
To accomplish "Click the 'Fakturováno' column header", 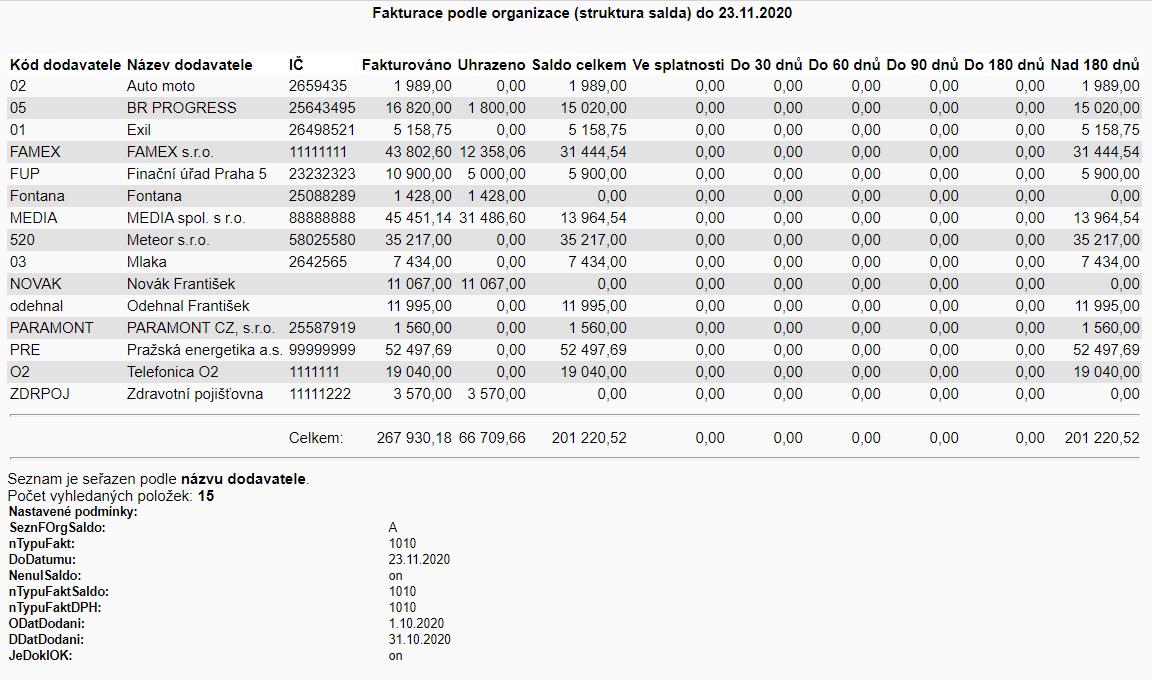I will (406, 64).
